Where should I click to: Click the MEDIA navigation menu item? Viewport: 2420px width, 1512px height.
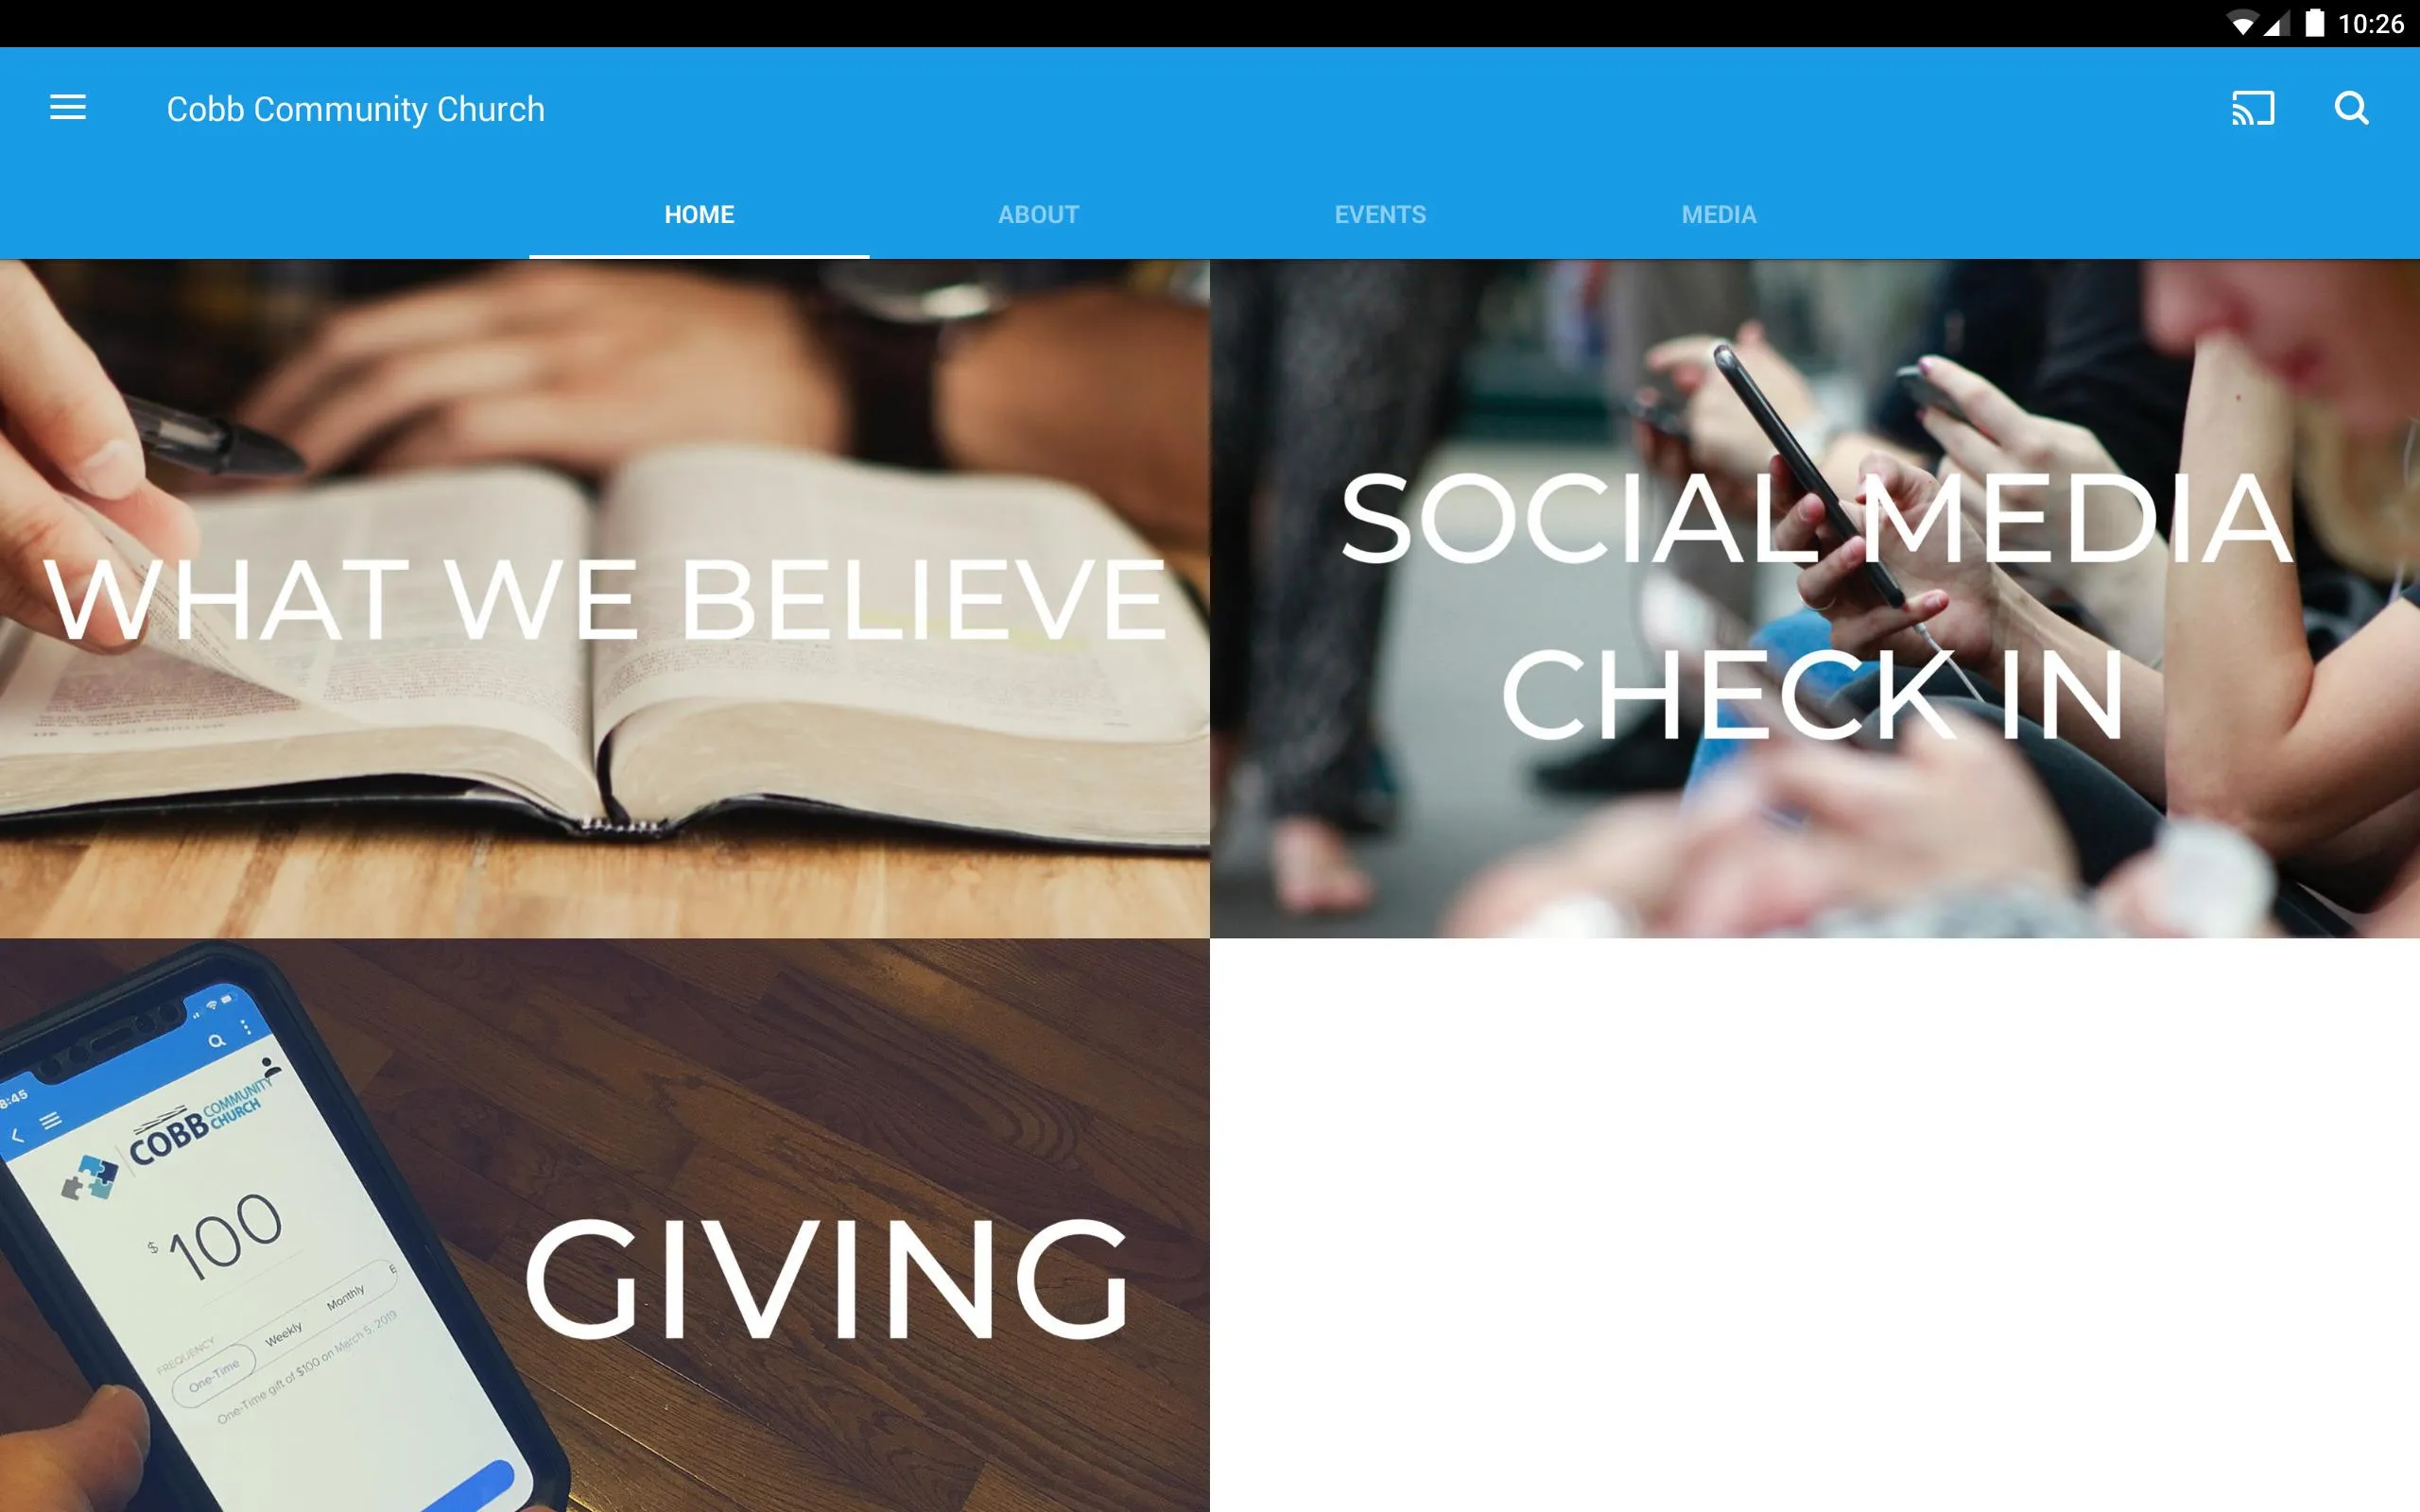pos(1718,215)
